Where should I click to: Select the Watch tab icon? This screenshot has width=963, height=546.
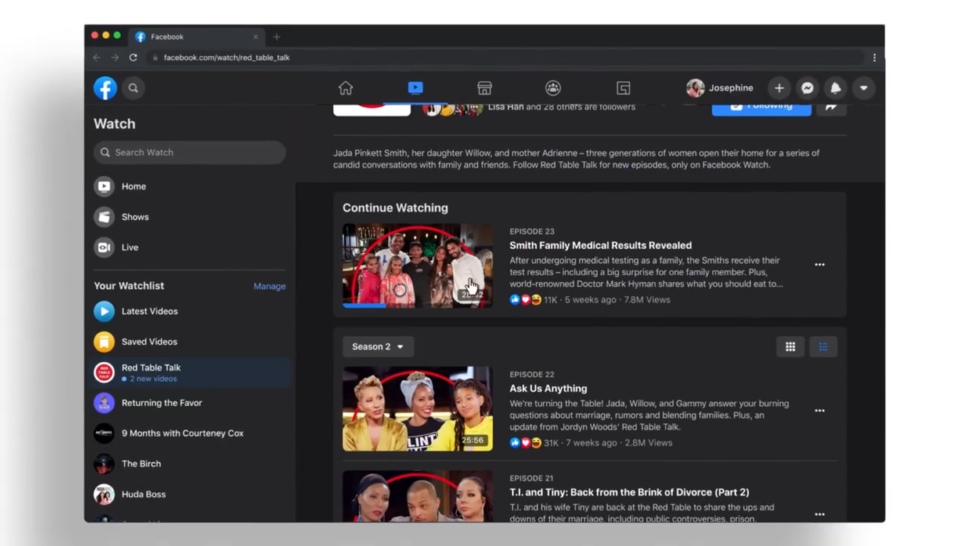pos(415,88)
